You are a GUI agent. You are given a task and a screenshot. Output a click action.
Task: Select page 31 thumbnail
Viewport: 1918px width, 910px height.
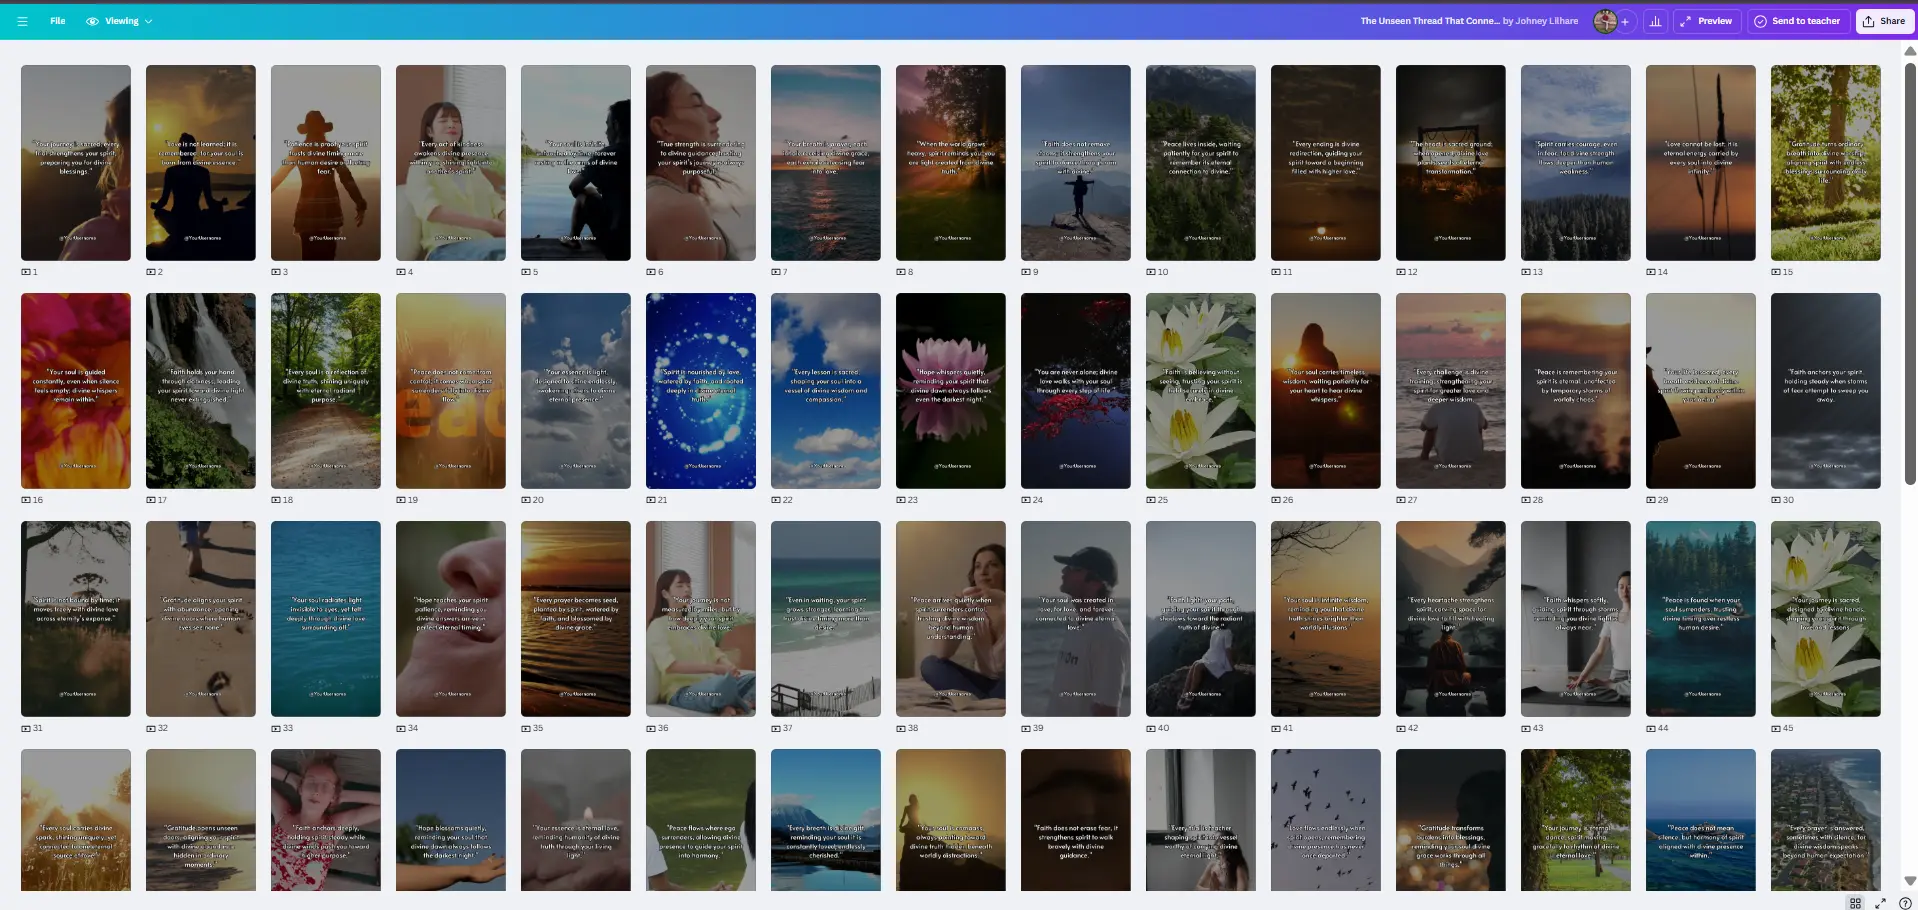click(76, 619)
